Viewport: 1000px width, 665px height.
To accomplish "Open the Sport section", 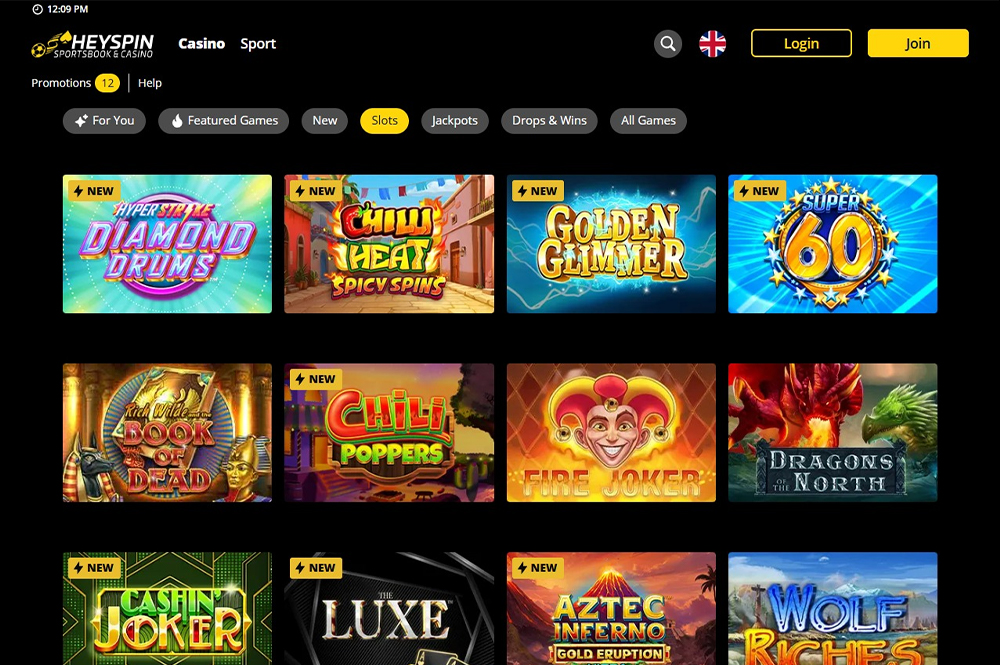I will click(258, 43).
